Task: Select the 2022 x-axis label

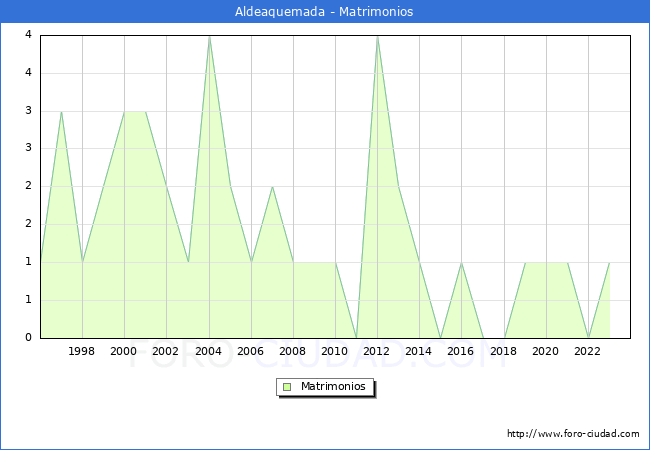Action: (587, 351)
